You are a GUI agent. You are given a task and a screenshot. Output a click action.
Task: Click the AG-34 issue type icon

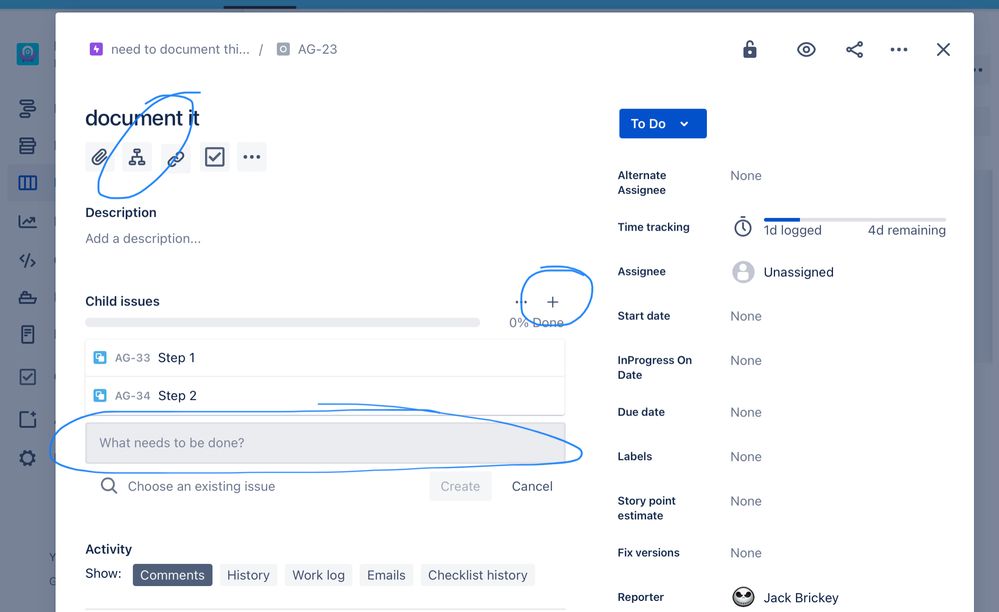[99, 395]
